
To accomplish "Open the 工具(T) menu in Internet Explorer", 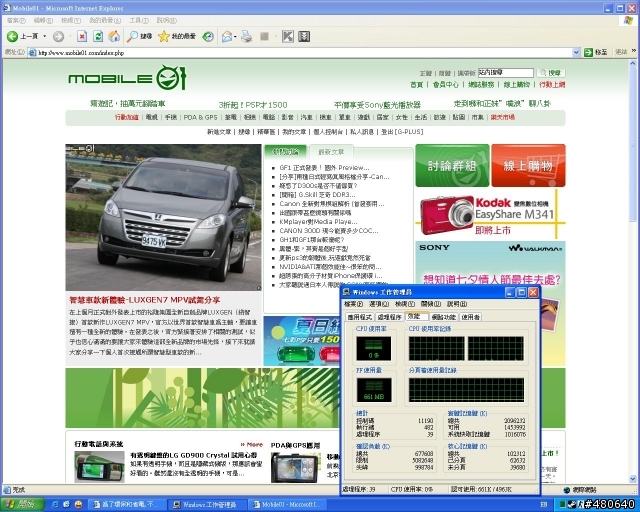I will (x=139, y=20).
